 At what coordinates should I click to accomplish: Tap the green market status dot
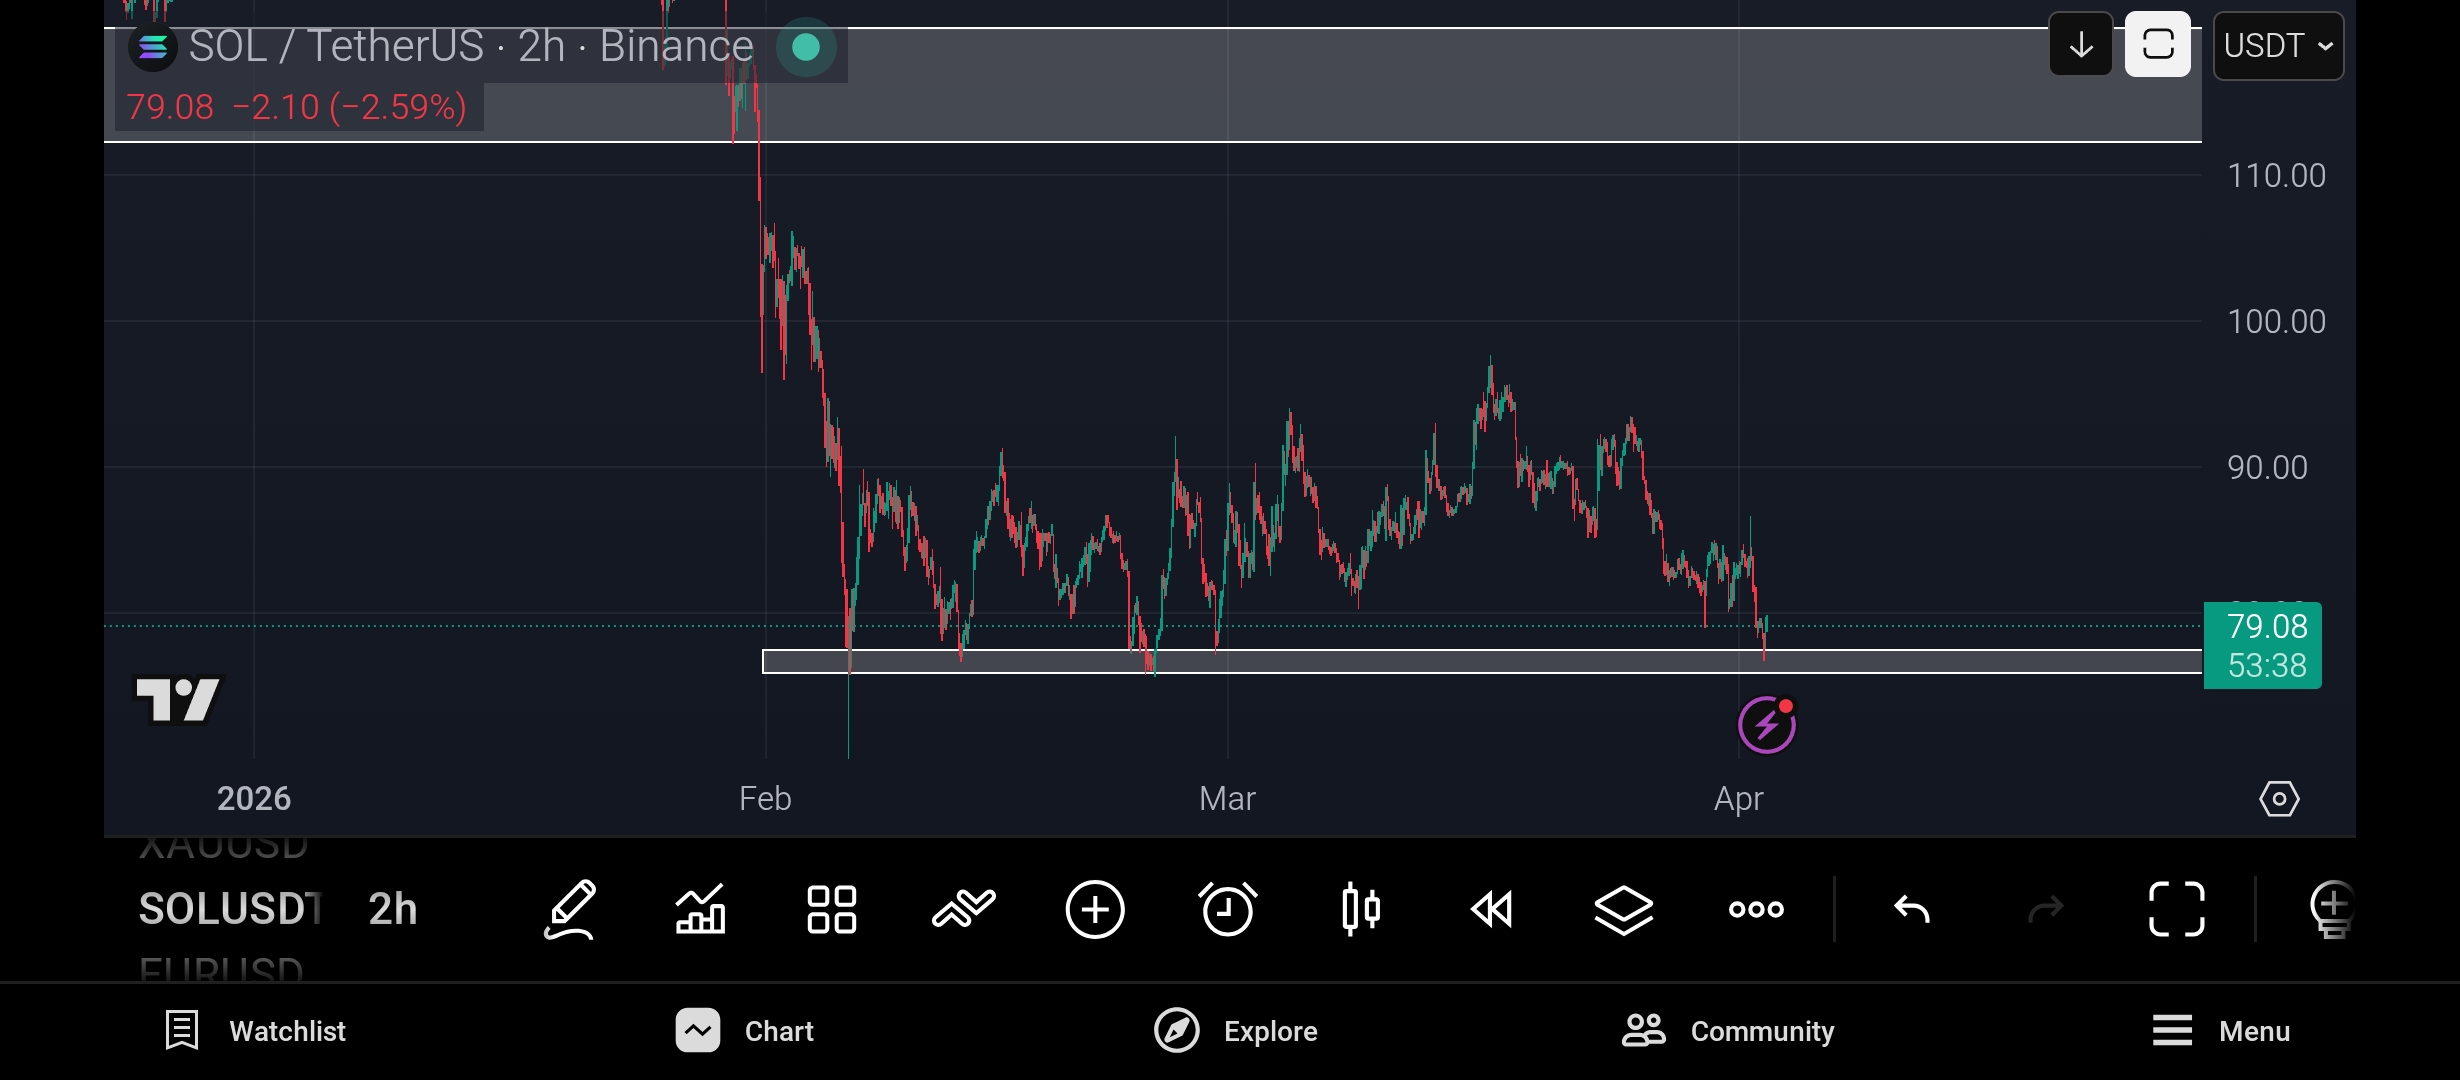pos(806,47)
